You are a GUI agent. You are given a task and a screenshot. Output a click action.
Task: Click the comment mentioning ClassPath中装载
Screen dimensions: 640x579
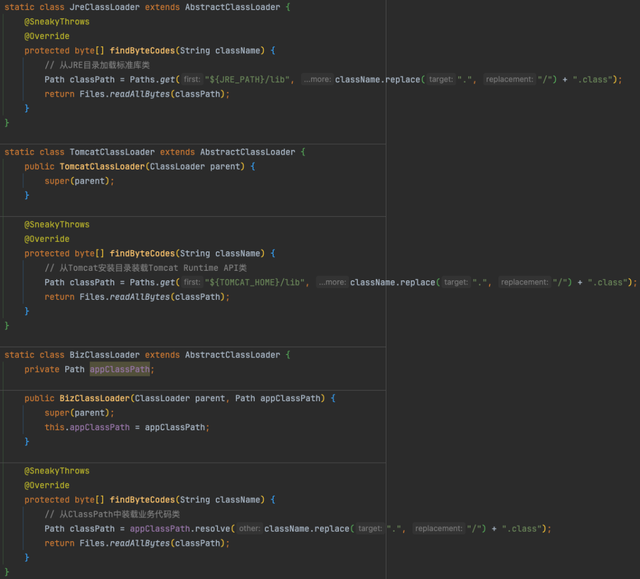point(112,514)
